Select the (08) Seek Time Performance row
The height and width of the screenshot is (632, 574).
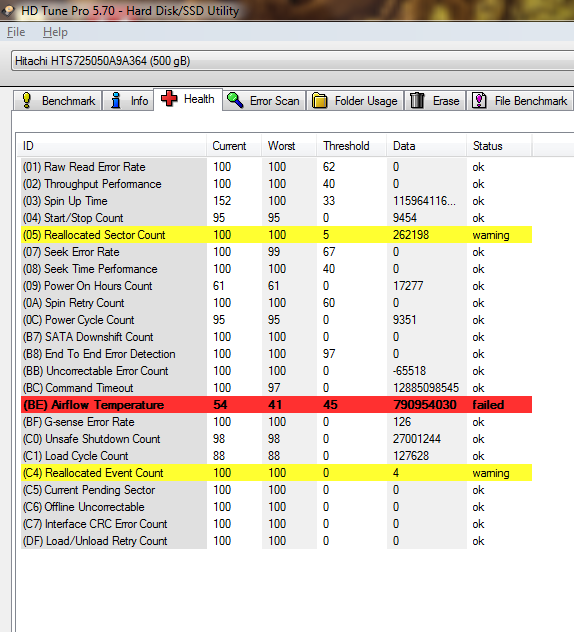pos(277,269)
